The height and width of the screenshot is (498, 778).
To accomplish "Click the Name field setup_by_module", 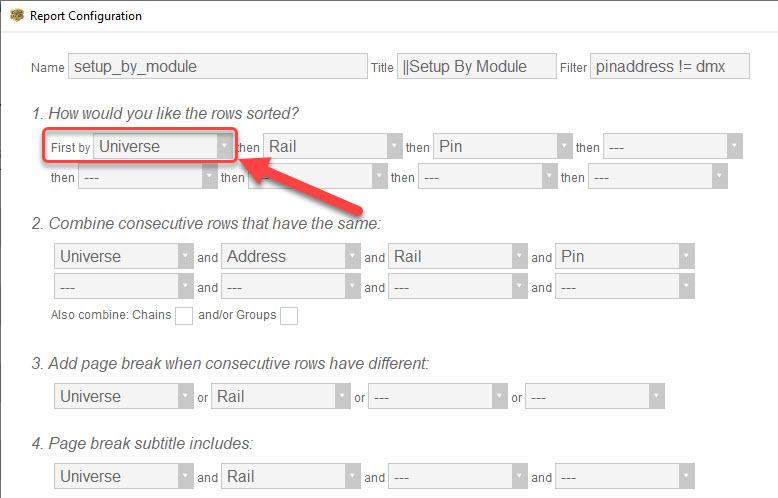I will pos(217,67).
